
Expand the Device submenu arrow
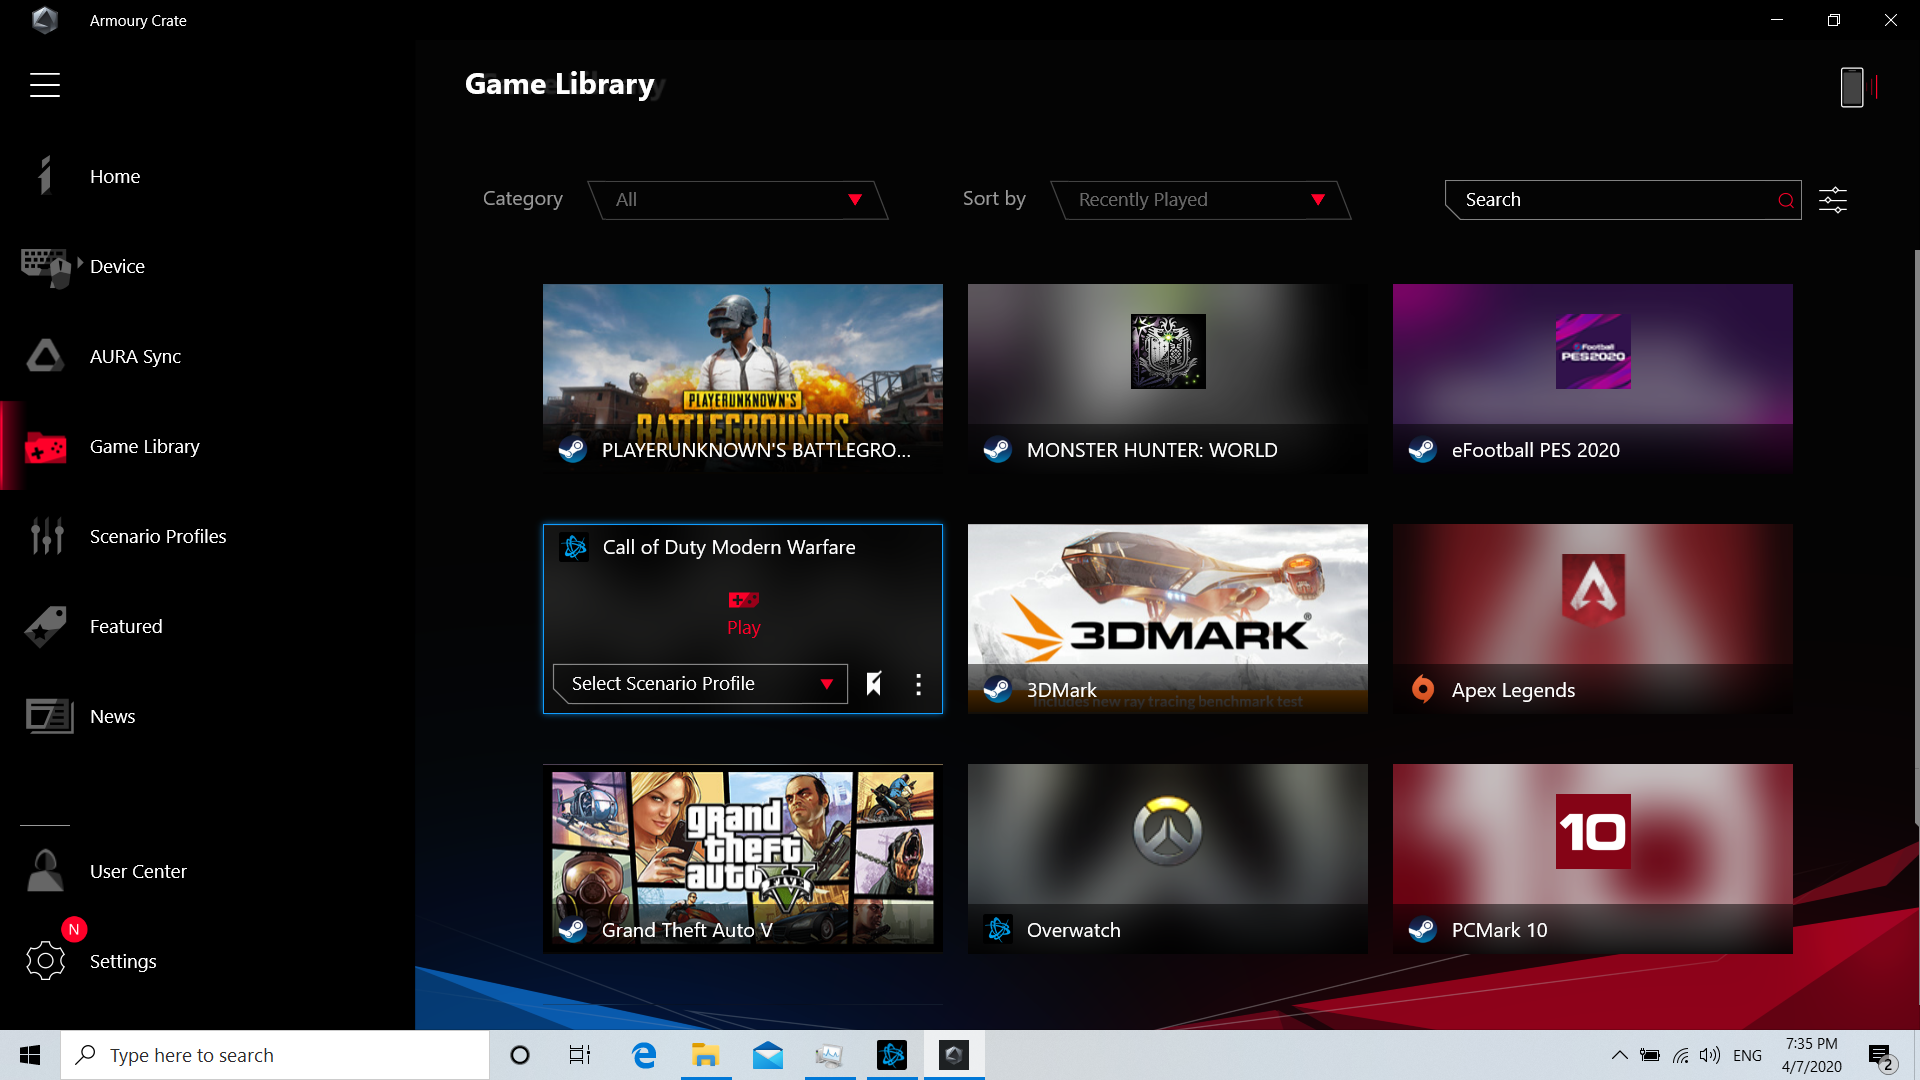click(x=80, y=262)
